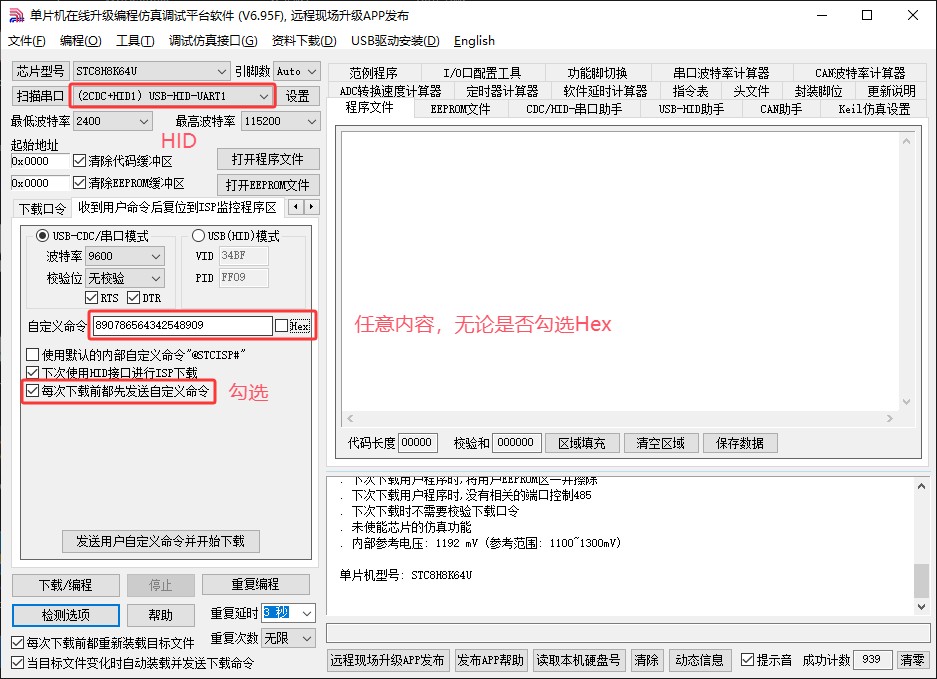This screenshot has height=679, width=937.
Task: Click the STC application logo icon
Action: coord(16,16)
